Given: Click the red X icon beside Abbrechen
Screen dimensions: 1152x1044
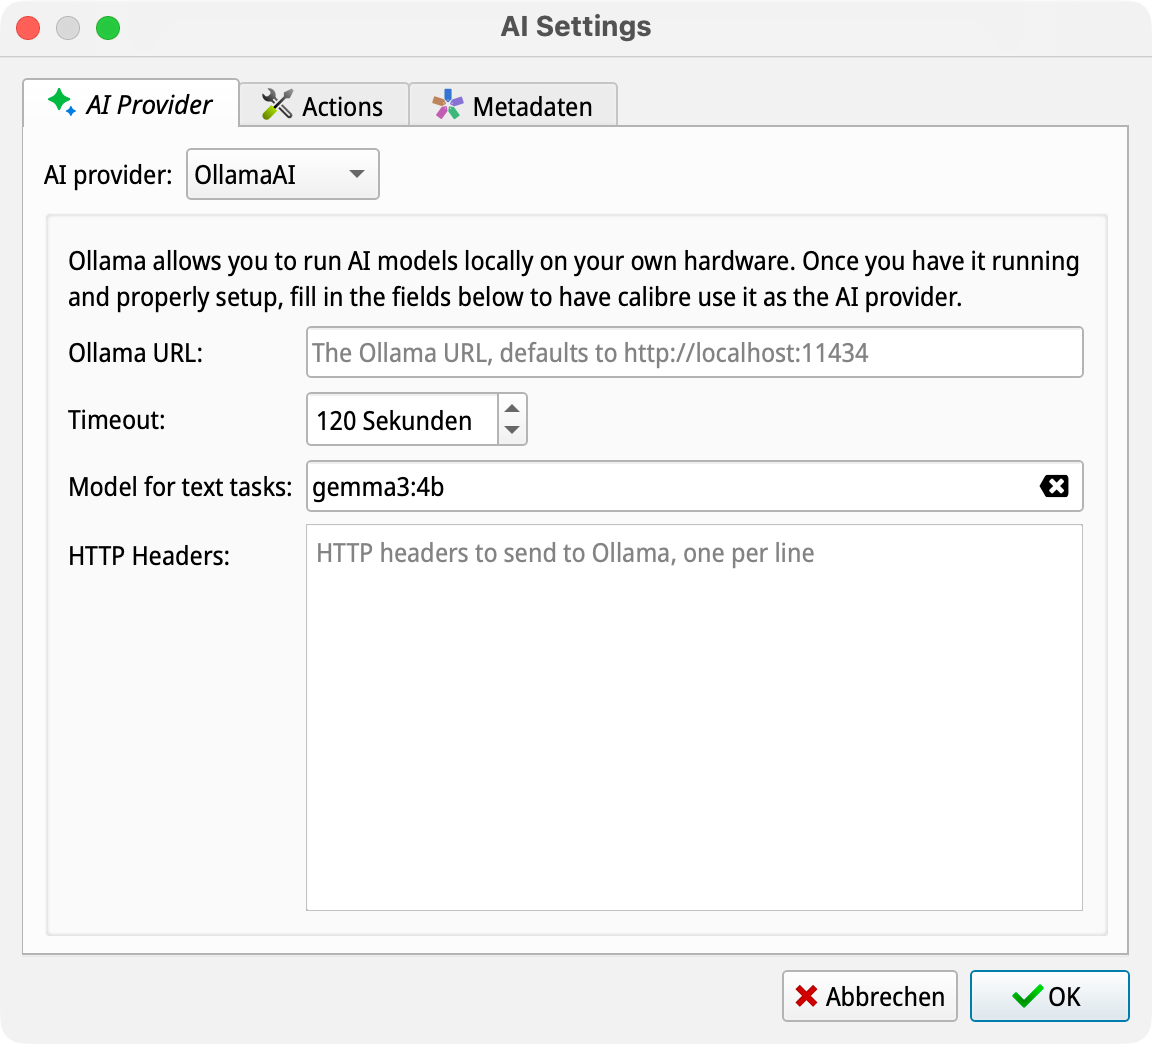Looking at the screenshot, I should point(806,996).
